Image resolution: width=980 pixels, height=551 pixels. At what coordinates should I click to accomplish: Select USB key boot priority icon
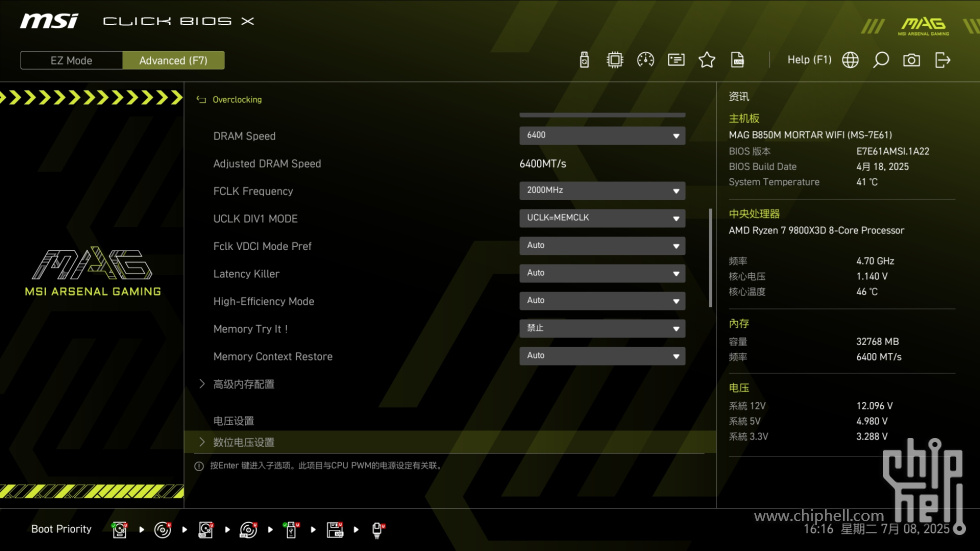[x=291, y=530]
